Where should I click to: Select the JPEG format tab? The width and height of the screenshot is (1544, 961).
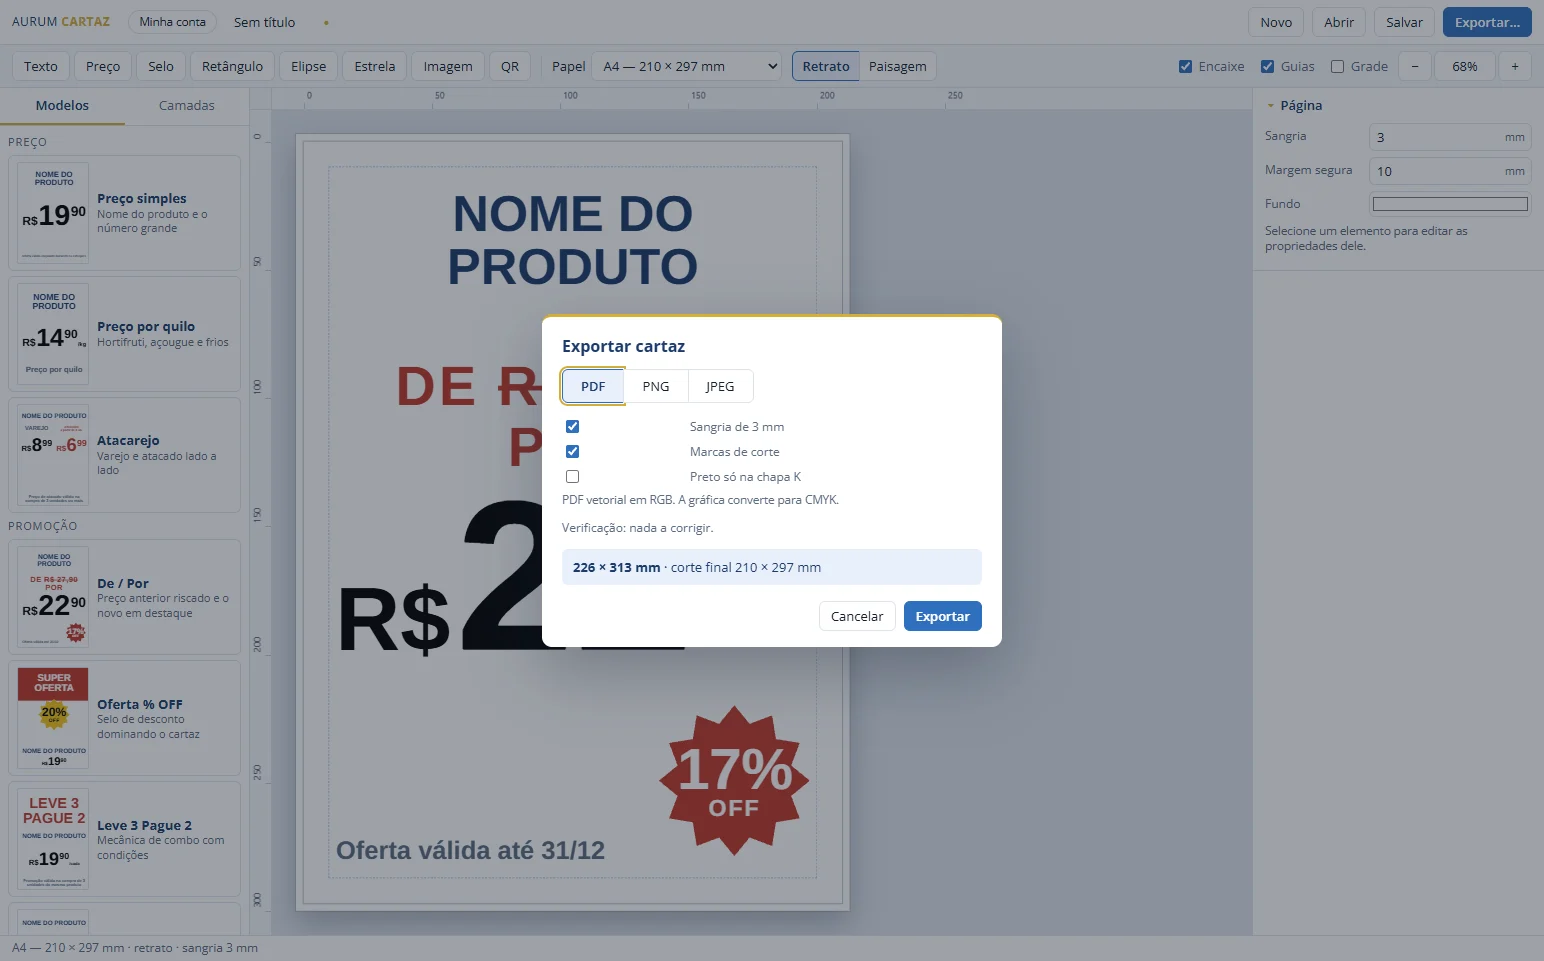(720, 386)
